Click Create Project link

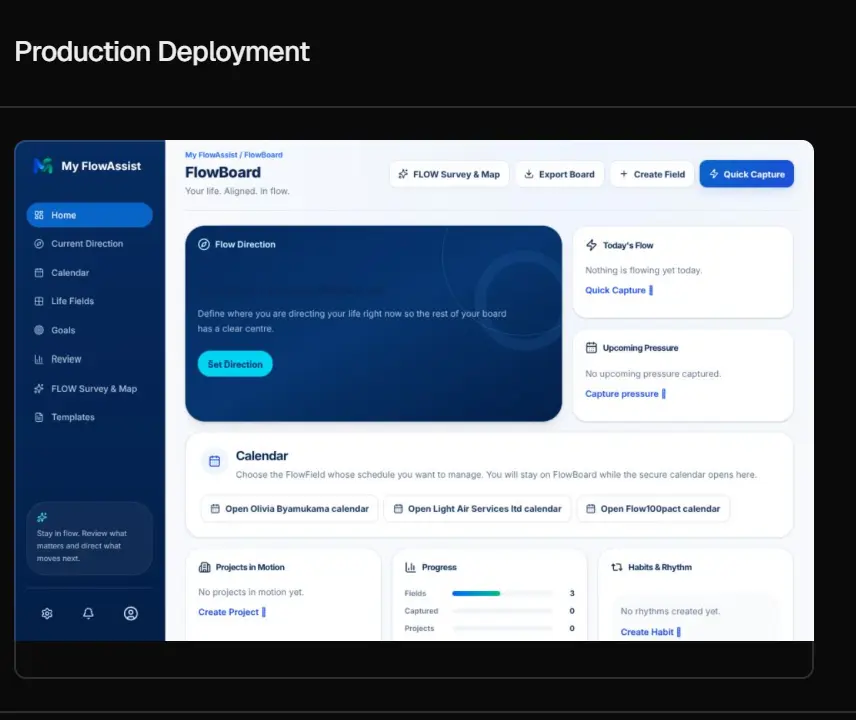[231, 612]
